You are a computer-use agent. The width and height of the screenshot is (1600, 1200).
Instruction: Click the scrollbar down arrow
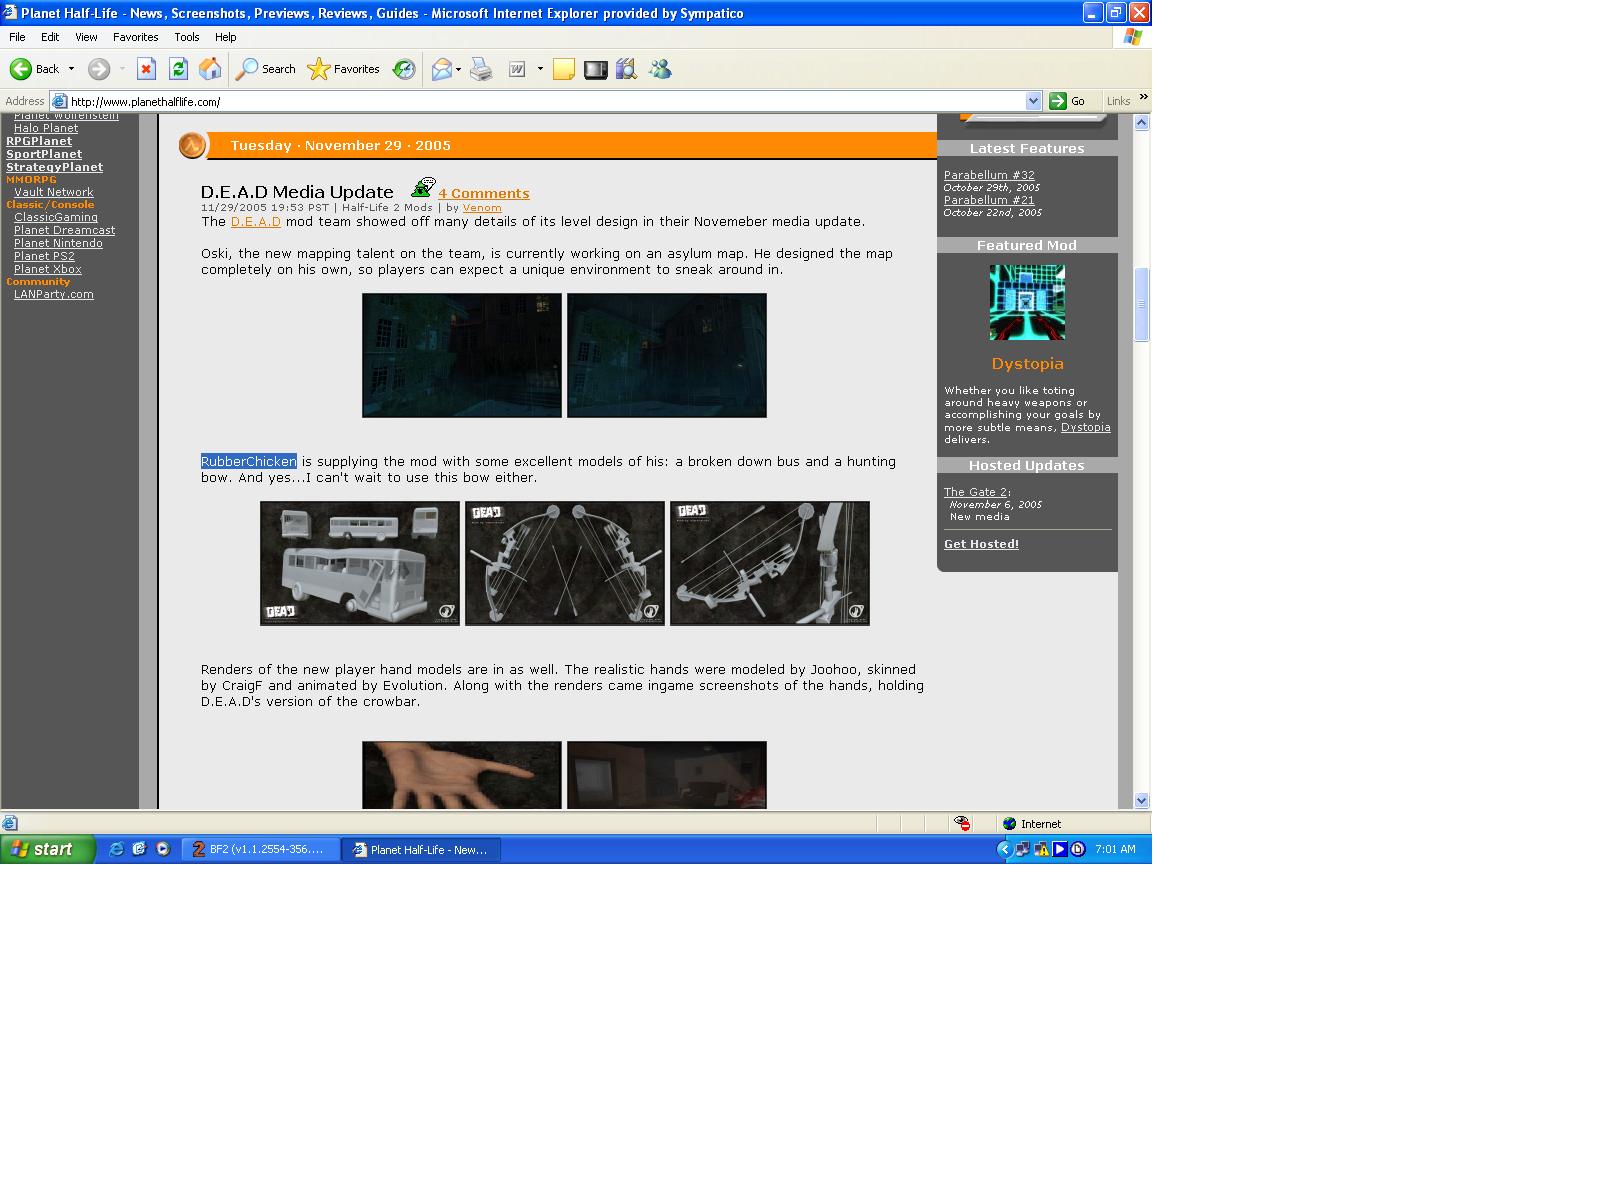click(1141, 800)
